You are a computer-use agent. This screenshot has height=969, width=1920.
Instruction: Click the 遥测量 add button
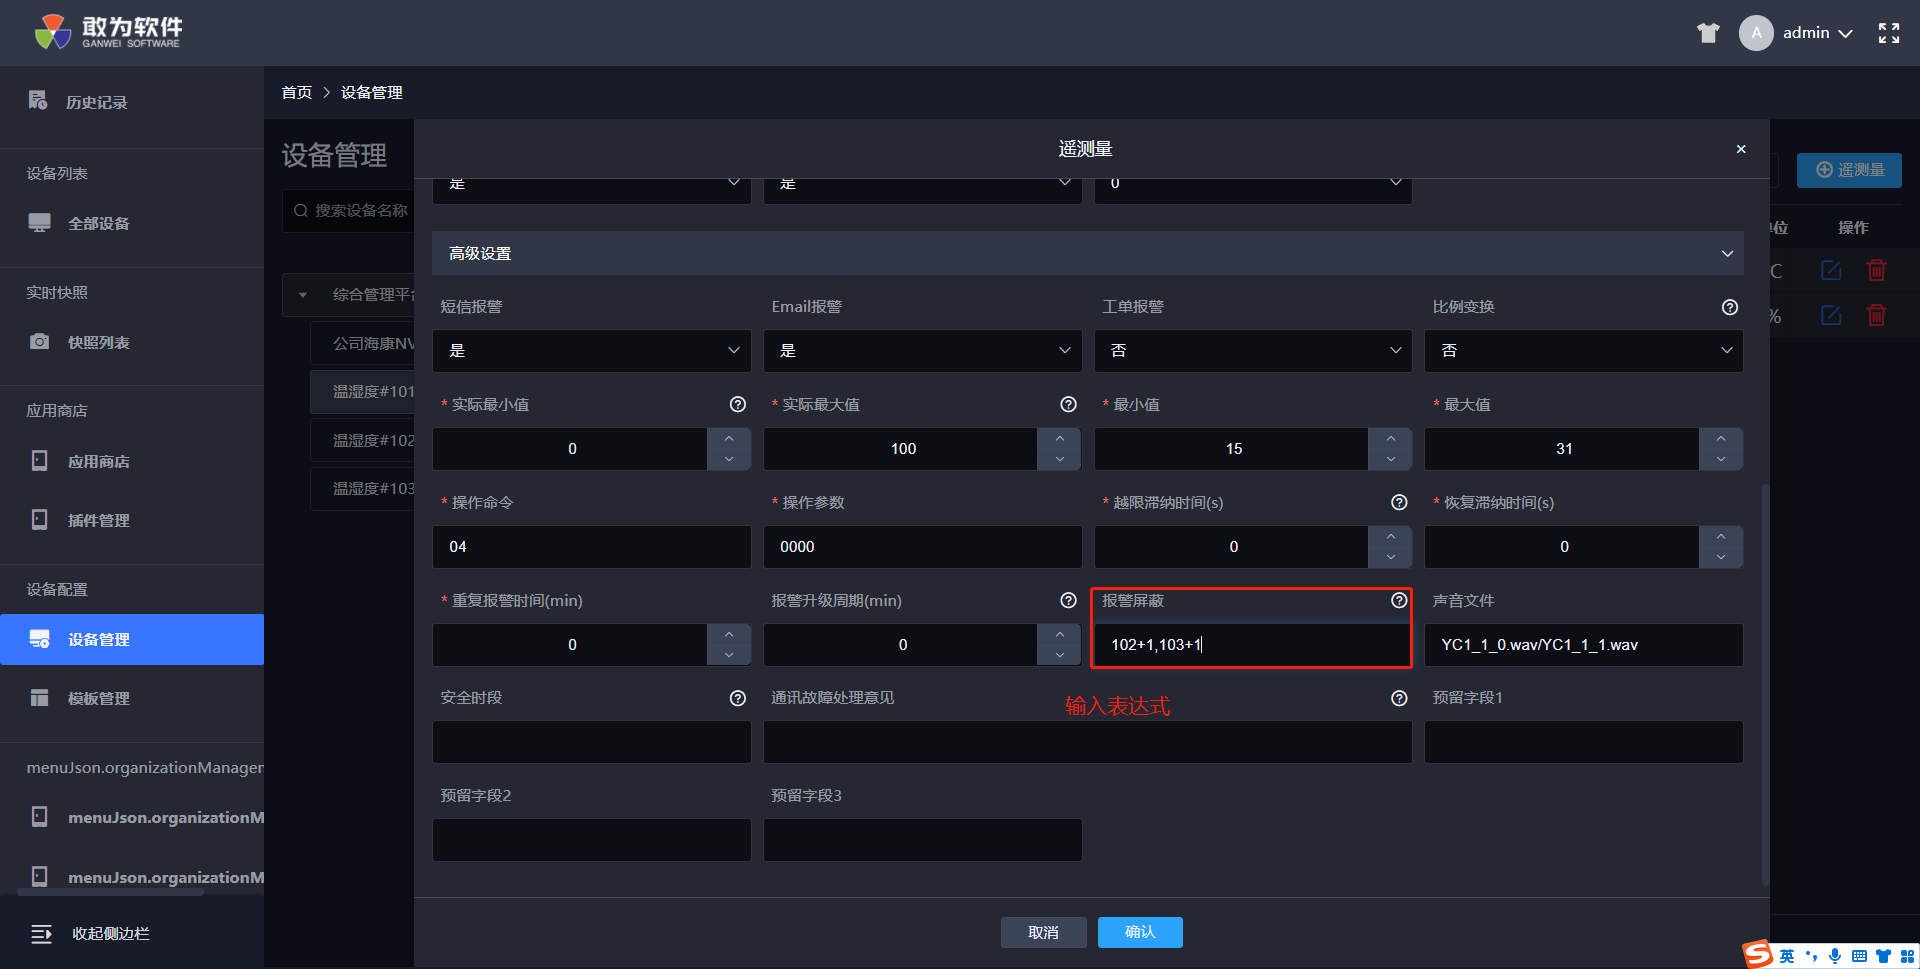tap(1849, 170)
